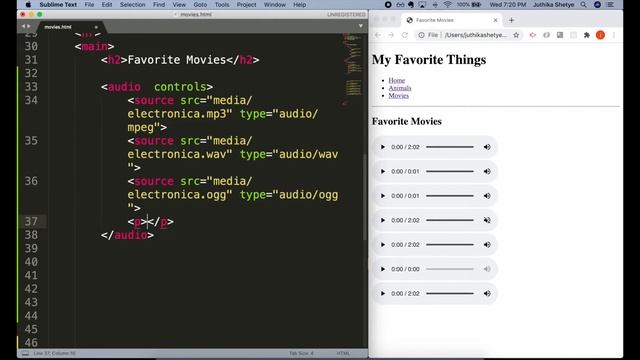This screenshot has height=360, width=640.
Task: Go back in the Chrome browser
Action: tap(378, 35)
